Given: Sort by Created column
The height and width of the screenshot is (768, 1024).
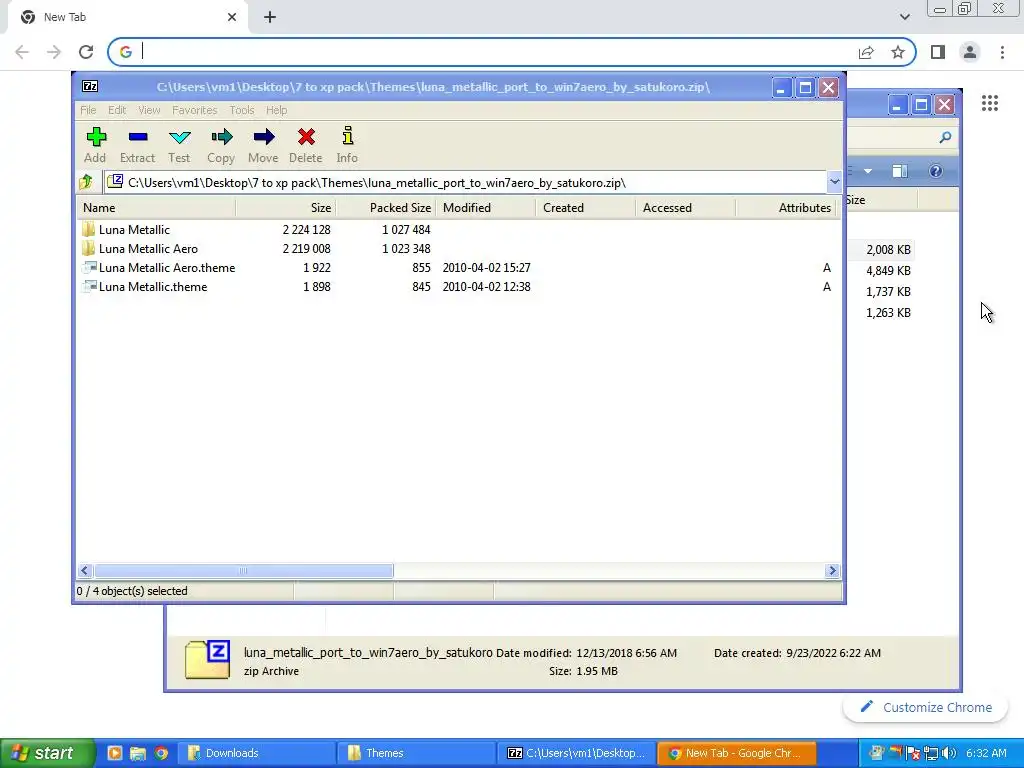Looking at the screenshot, I should (586, 208).
